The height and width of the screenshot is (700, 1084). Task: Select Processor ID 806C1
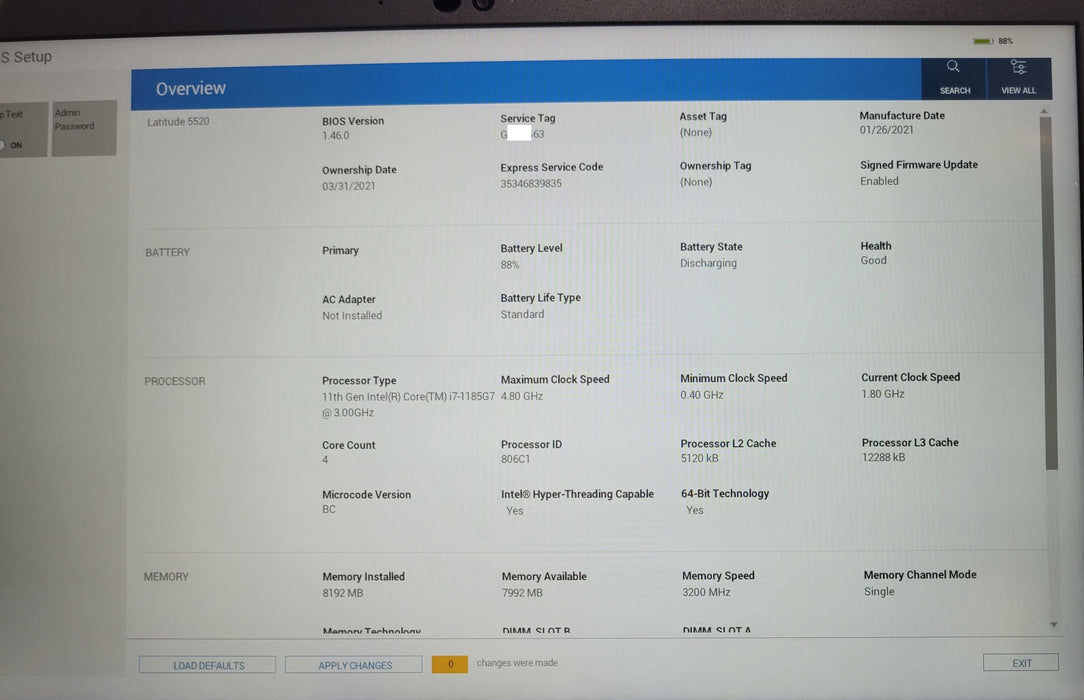pyautogui.click(x=515, y=459)
